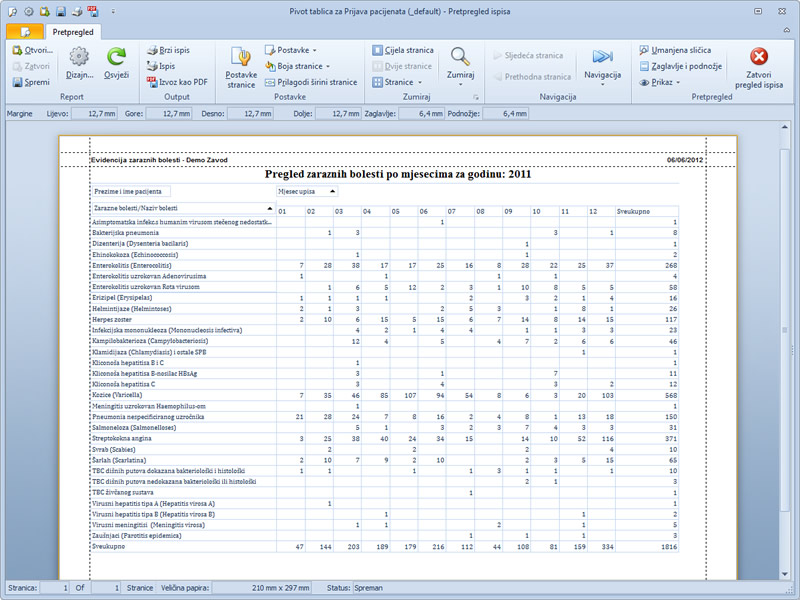The image size is (800, 600).
Task: Expand the Zumiraj dropdown arrow
Action: click(x=460, y=85)
